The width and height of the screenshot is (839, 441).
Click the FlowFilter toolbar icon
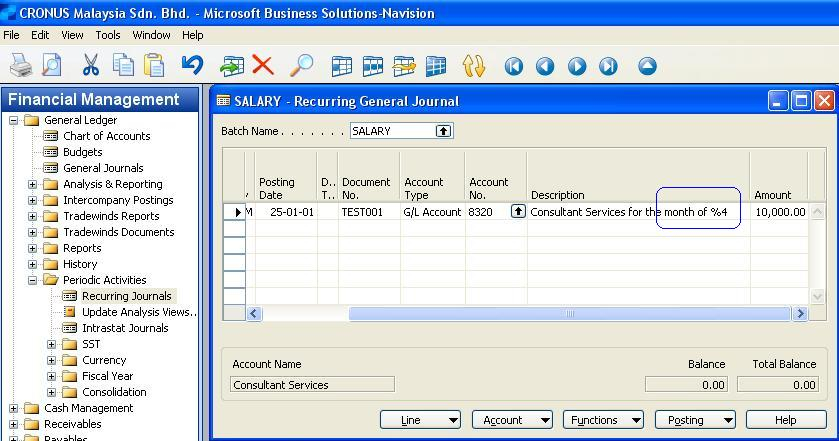pyautogui.click(x=404, y=66)
